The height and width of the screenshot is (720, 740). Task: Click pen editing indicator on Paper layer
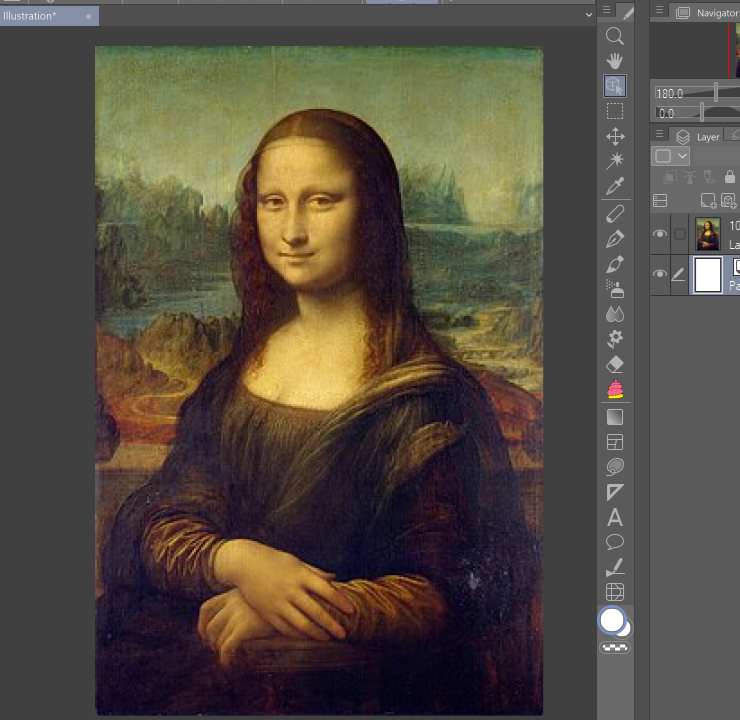point(678,274)
